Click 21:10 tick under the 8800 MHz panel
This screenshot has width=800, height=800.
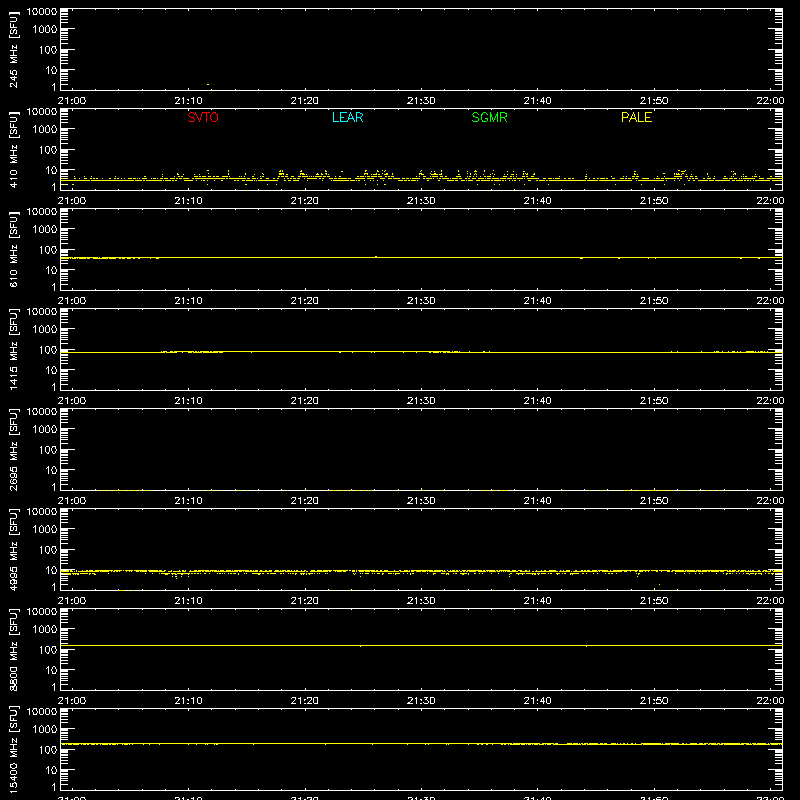[x=188, y=701]
